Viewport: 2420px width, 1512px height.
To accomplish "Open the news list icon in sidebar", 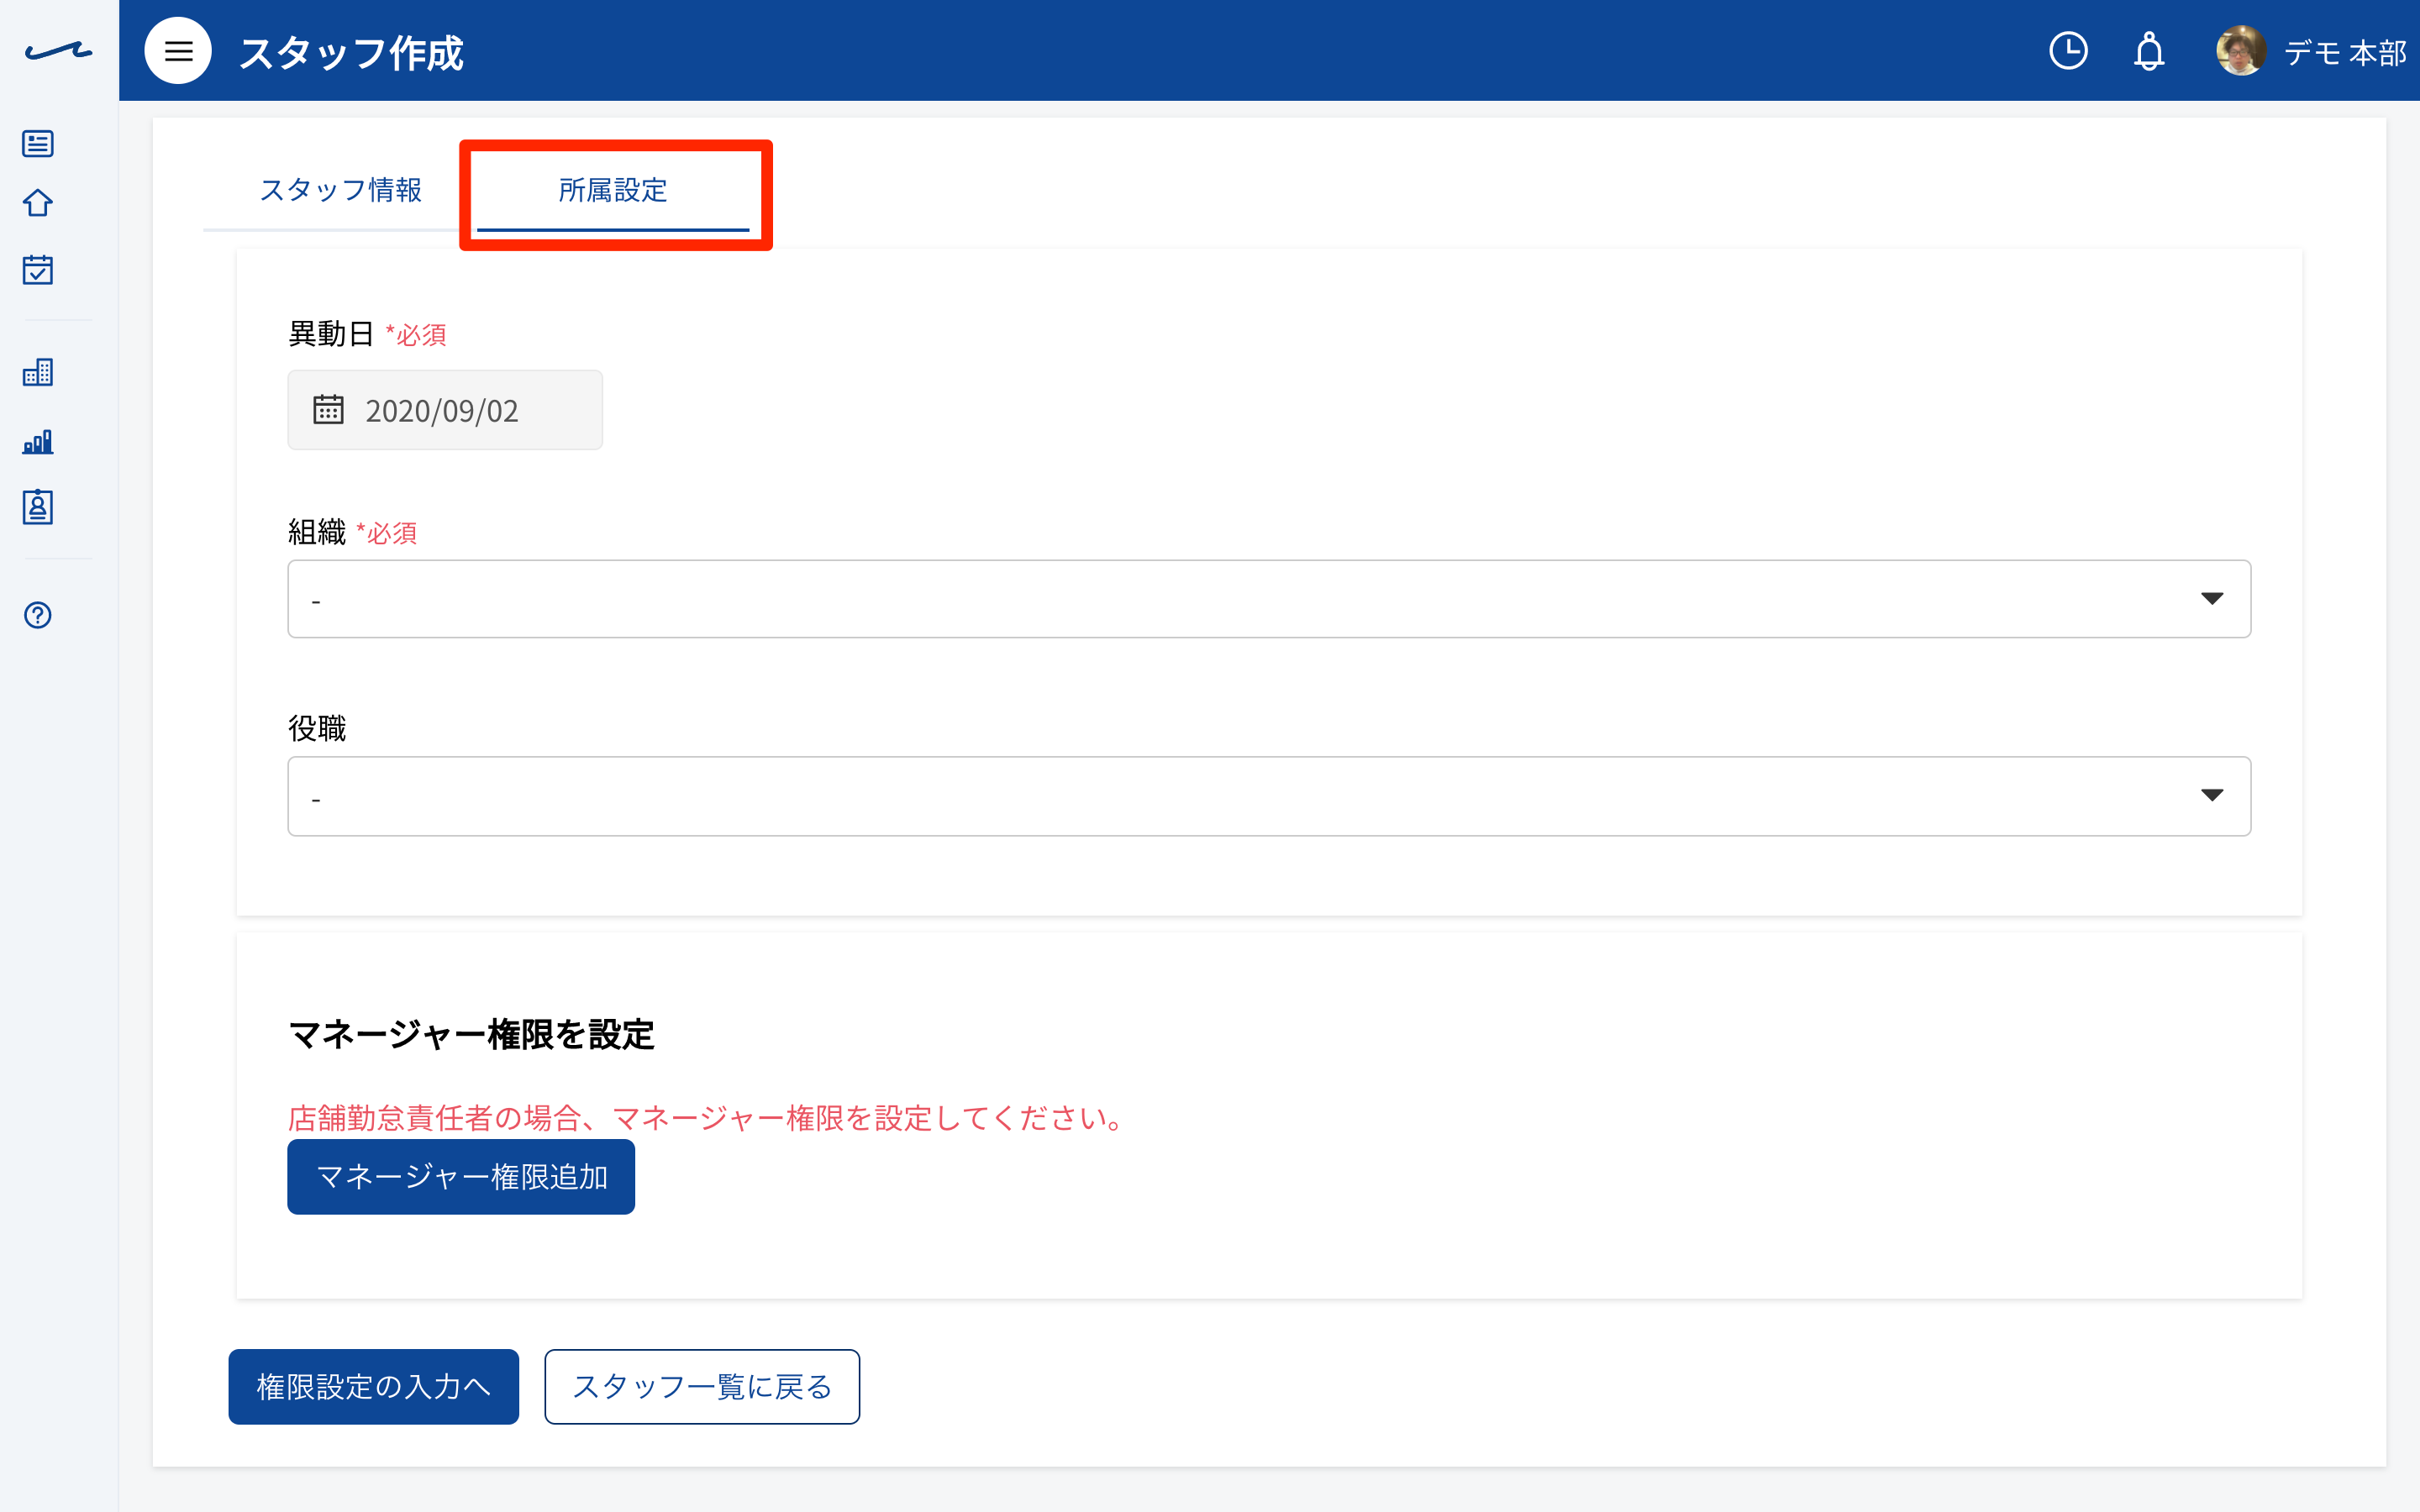I will point(38,144).
